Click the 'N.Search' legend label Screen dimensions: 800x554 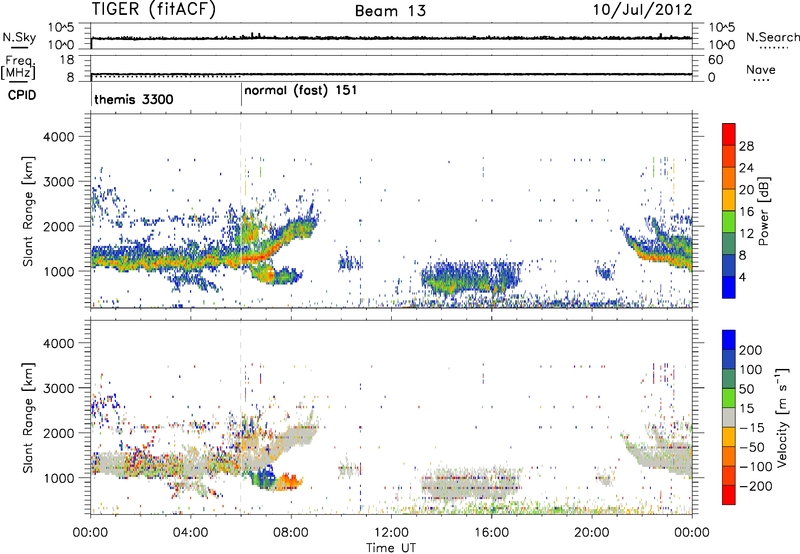(x=772, y=37)
